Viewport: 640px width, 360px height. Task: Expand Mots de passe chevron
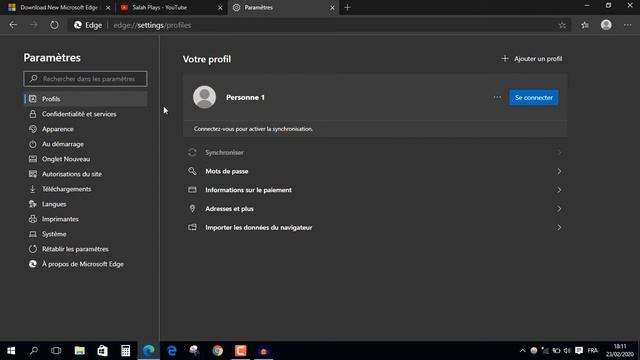click(x=559, y=171)
